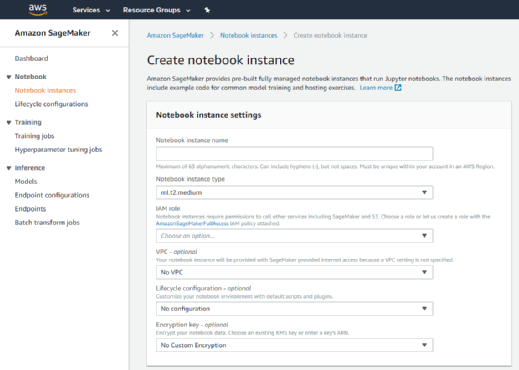Image resolution: width=519 pixels, height=370 pixels.
Task: Click the Learn more link
Action: click(x=376, y=88)
